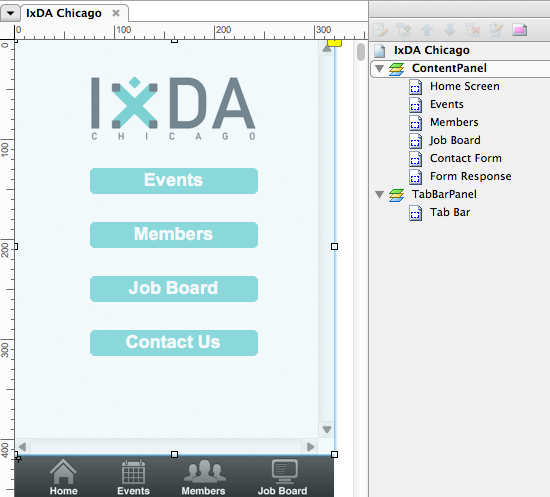
Task: Open the page tabs dropdown arrow
Action: point(10,13)
